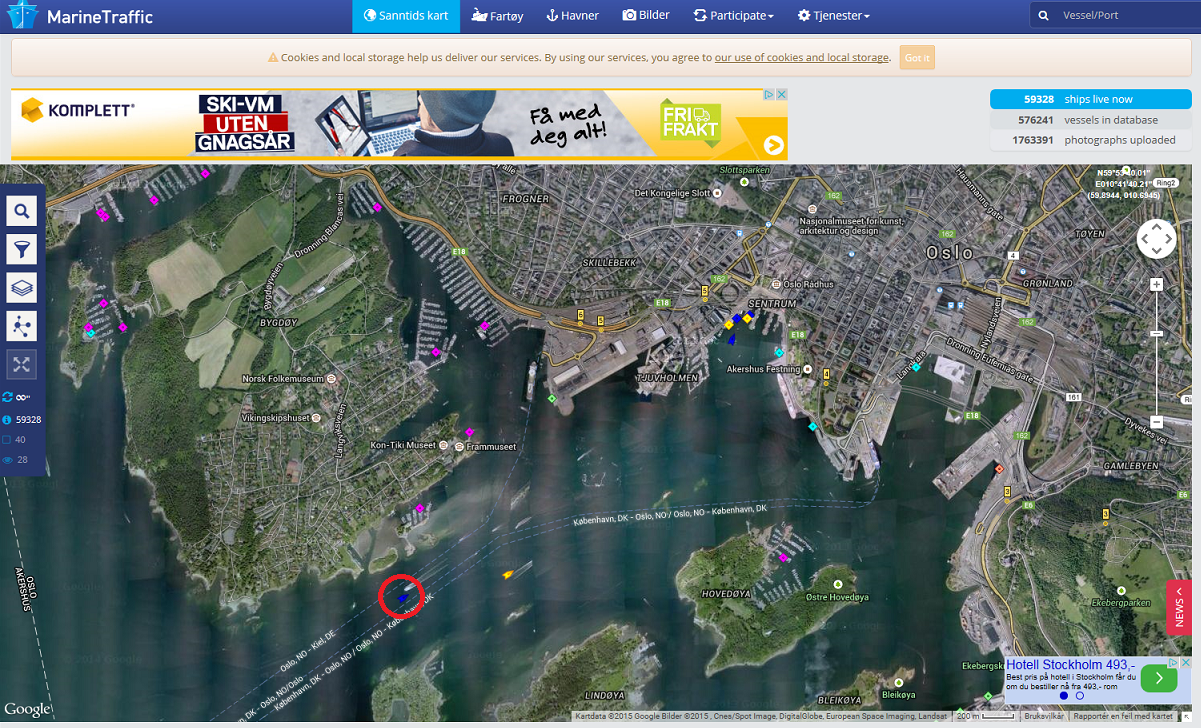Select the blue vessel near Bygdøy tip

[x=402, y=597]
